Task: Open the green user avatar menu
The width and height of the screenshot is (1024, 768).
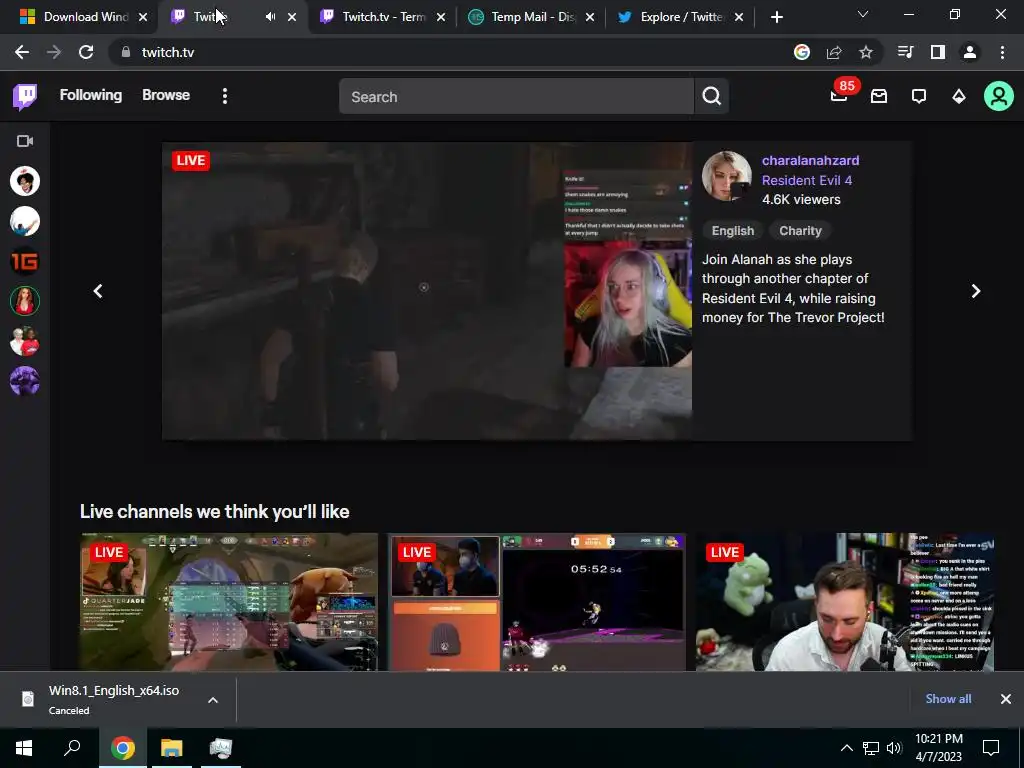Action: coord(999,97)
